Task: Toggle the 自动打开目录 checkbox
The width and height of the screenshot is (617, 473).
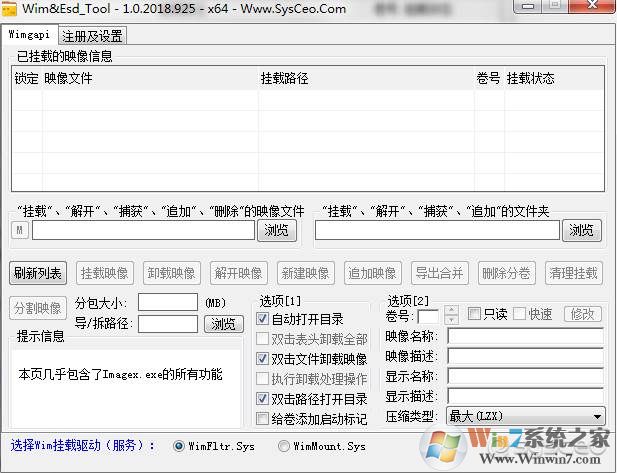Action: tap(264, 319)
